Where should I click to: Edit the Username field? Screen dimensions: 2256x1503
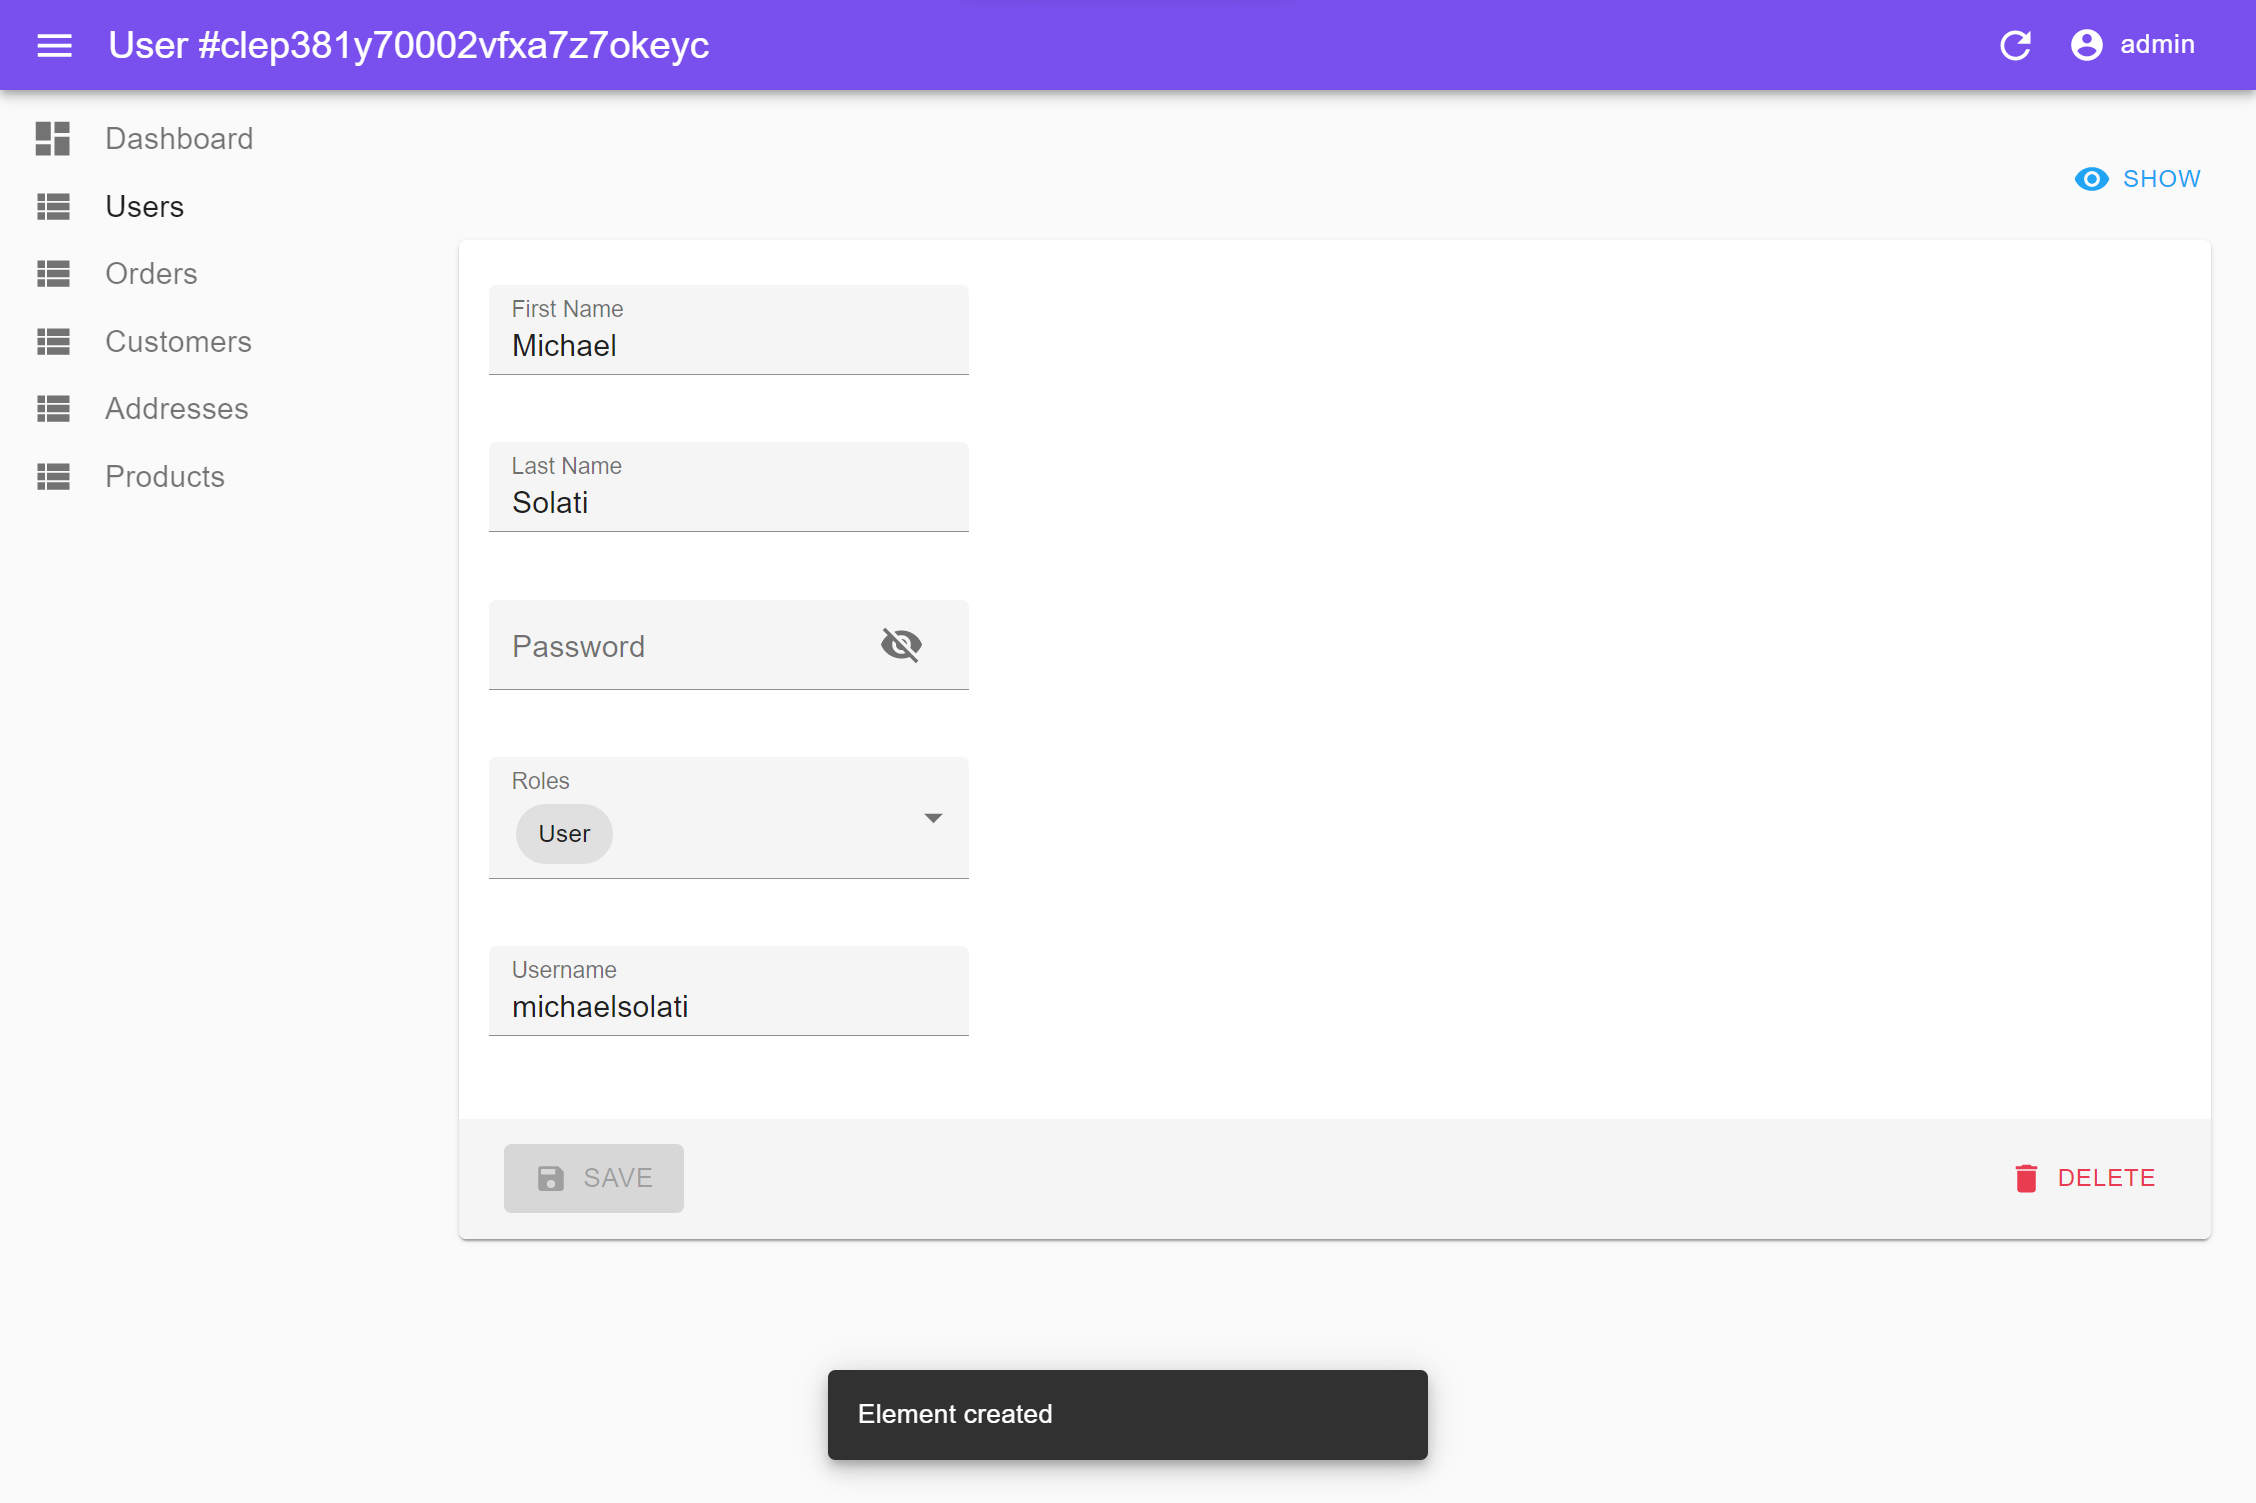tap(729, 992)
